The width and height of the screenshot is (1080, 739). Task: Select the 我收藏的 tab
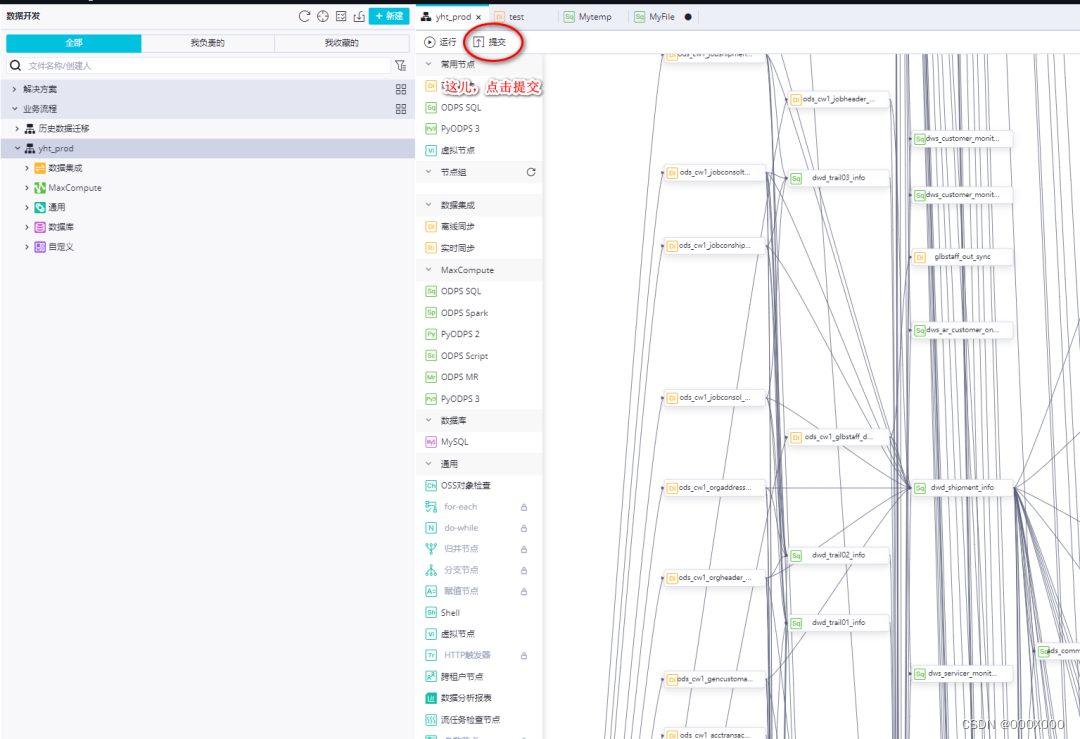(x=342, y=43)
